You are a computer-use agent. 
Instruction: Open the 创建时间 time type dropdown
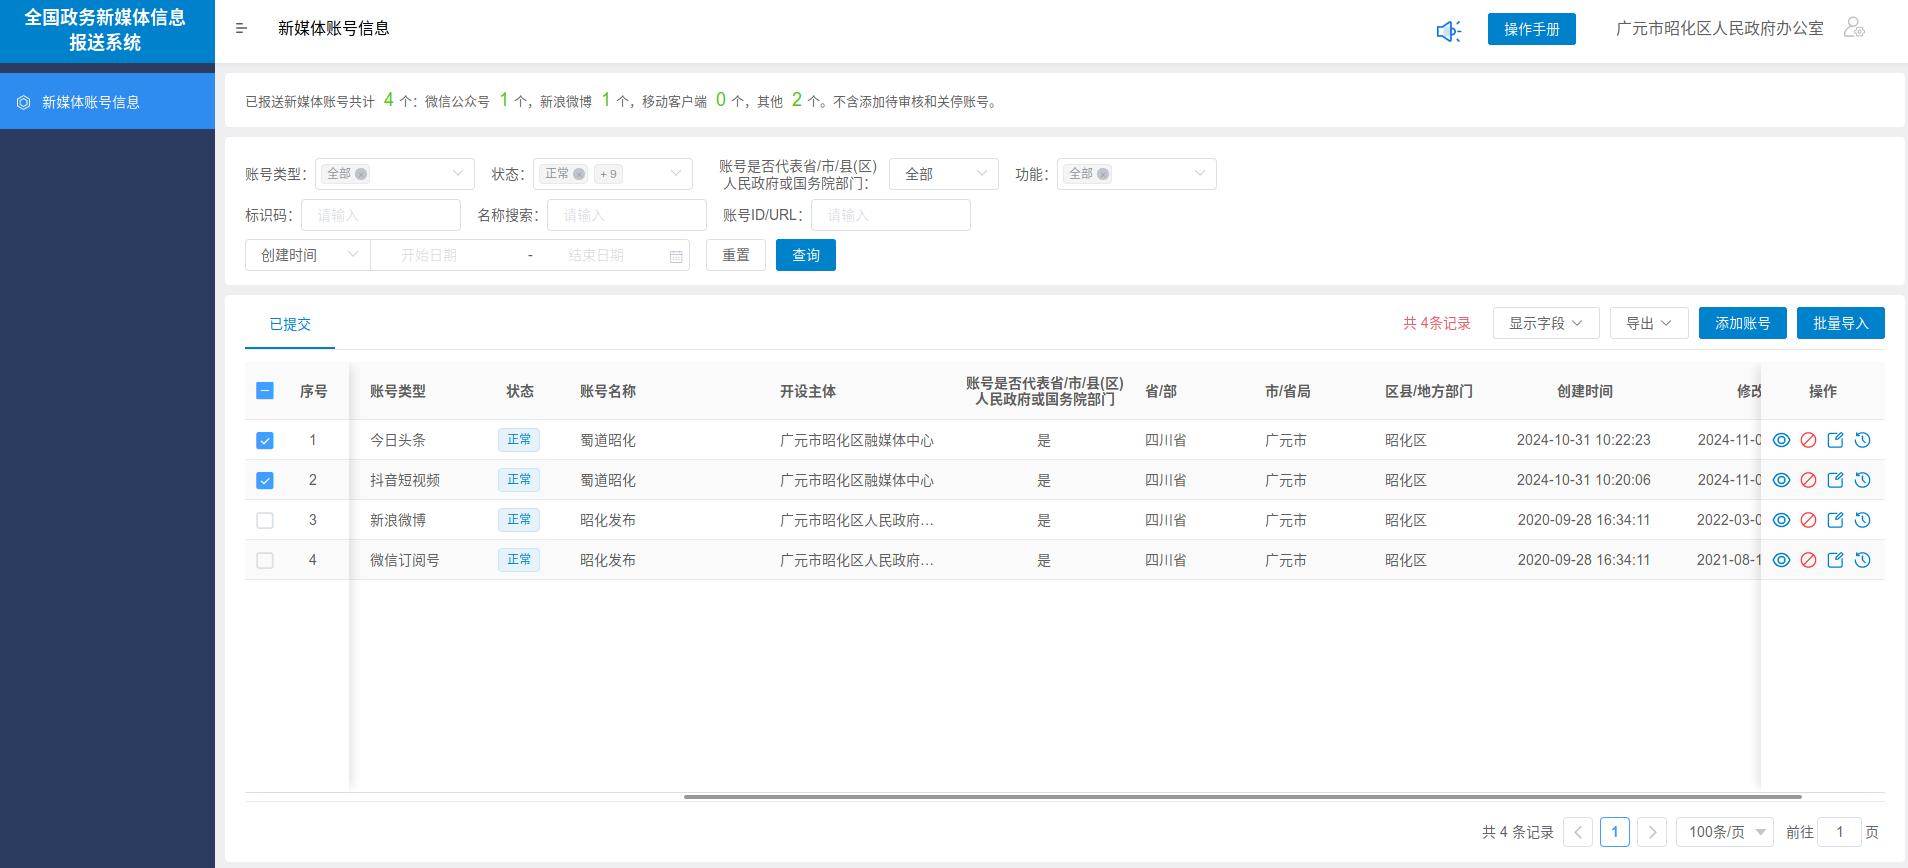coord(307,255)
